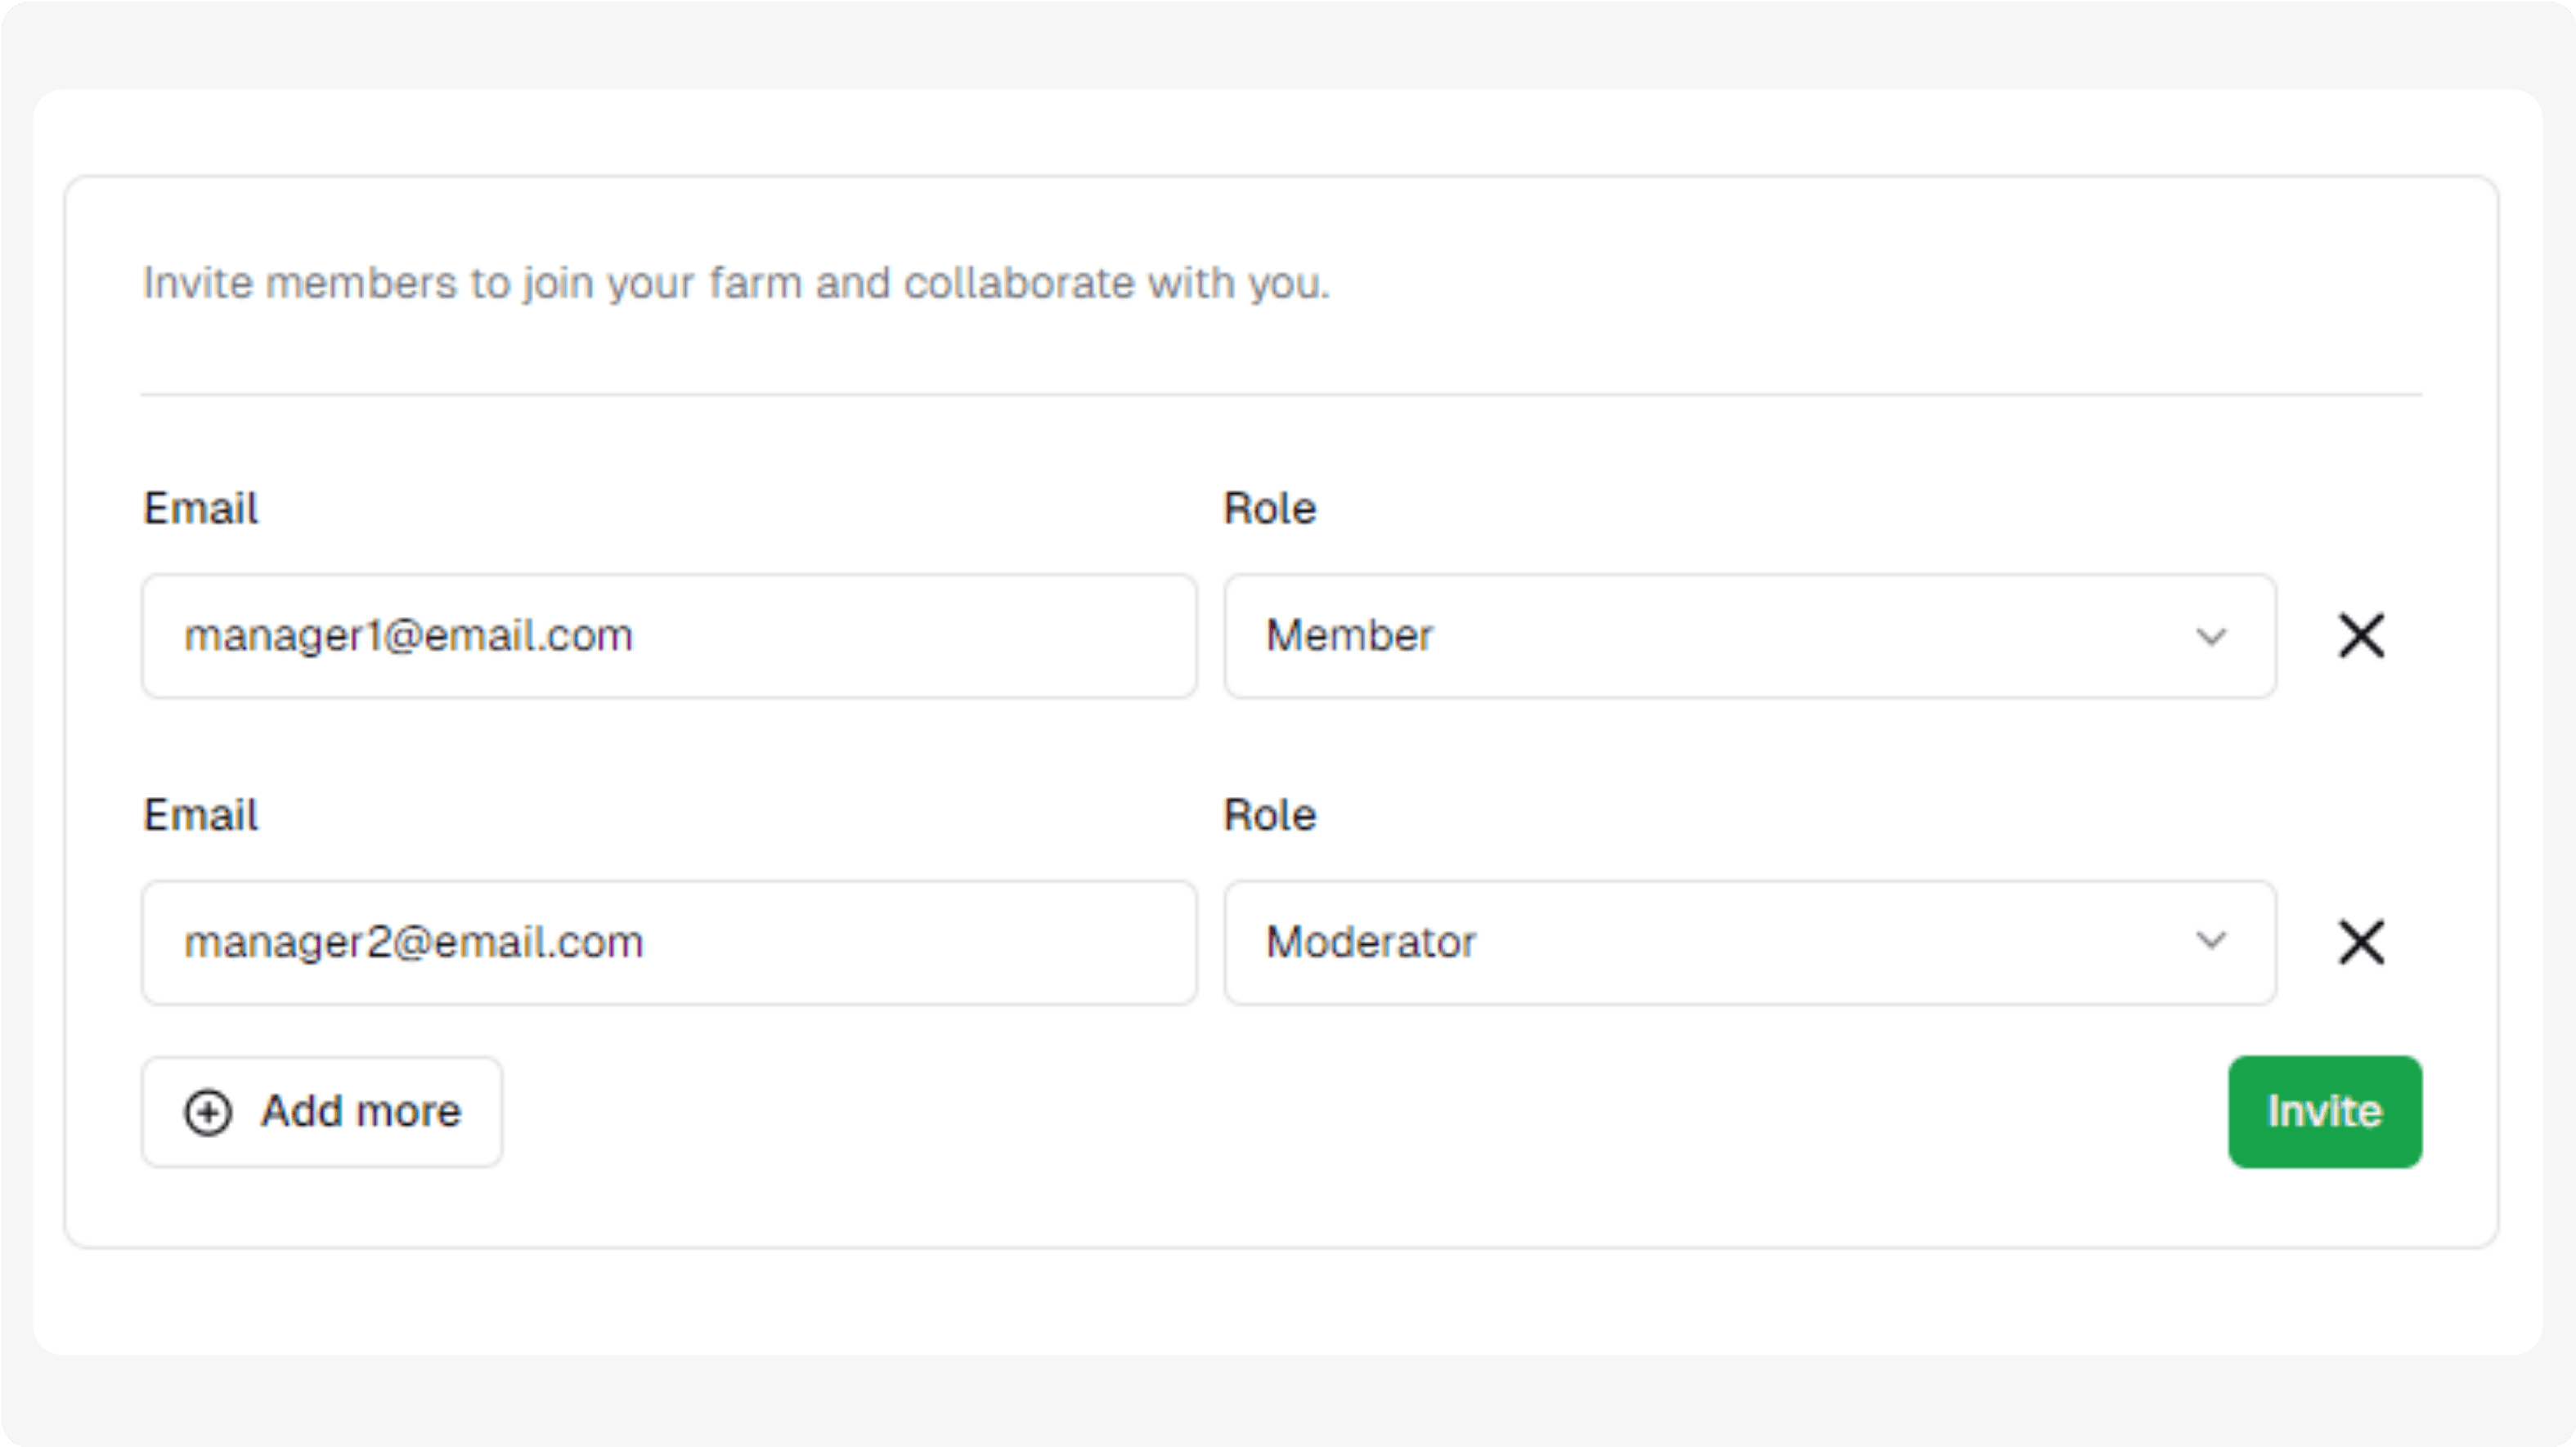Remove the manager1@email.com invite row
Screen dimensions: 2576x1447
click(x=2361, y=636)
